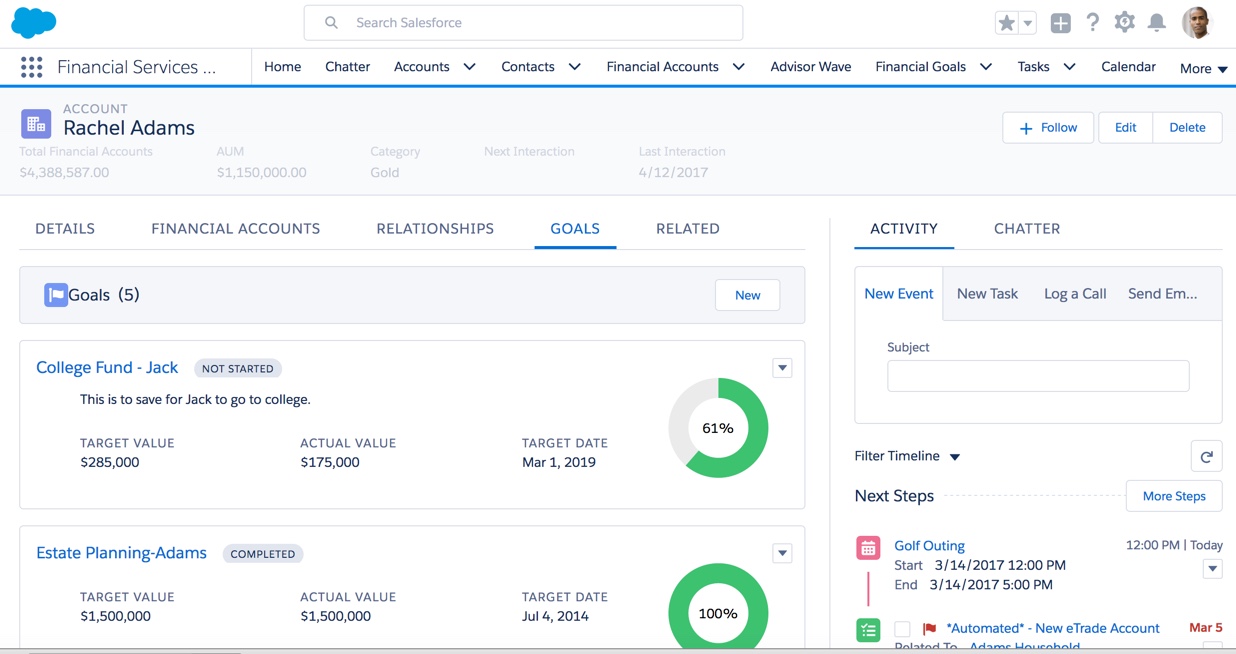The image size is (1236, 654).
Task: Check the Automated New eTrade Account task checkbox
Action: pyautogui.click(x=902, y=629)
